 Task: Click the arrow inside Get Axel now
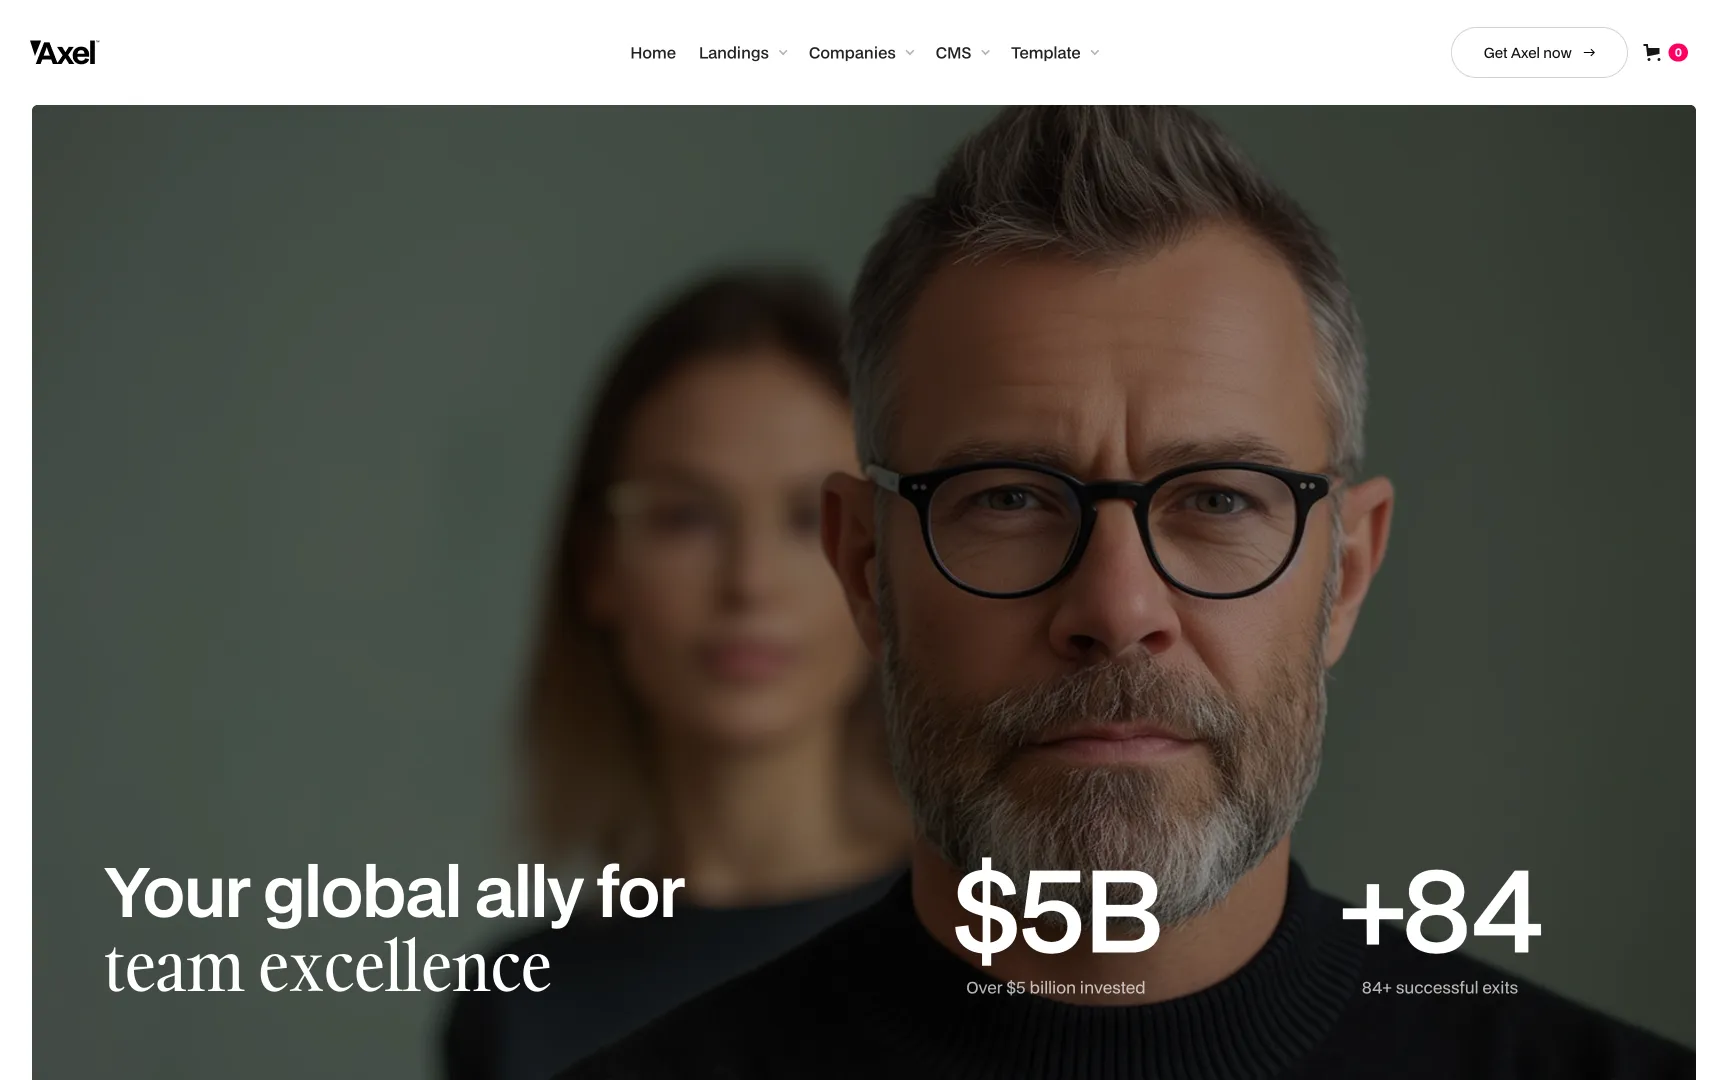(x=1589, y=53)
